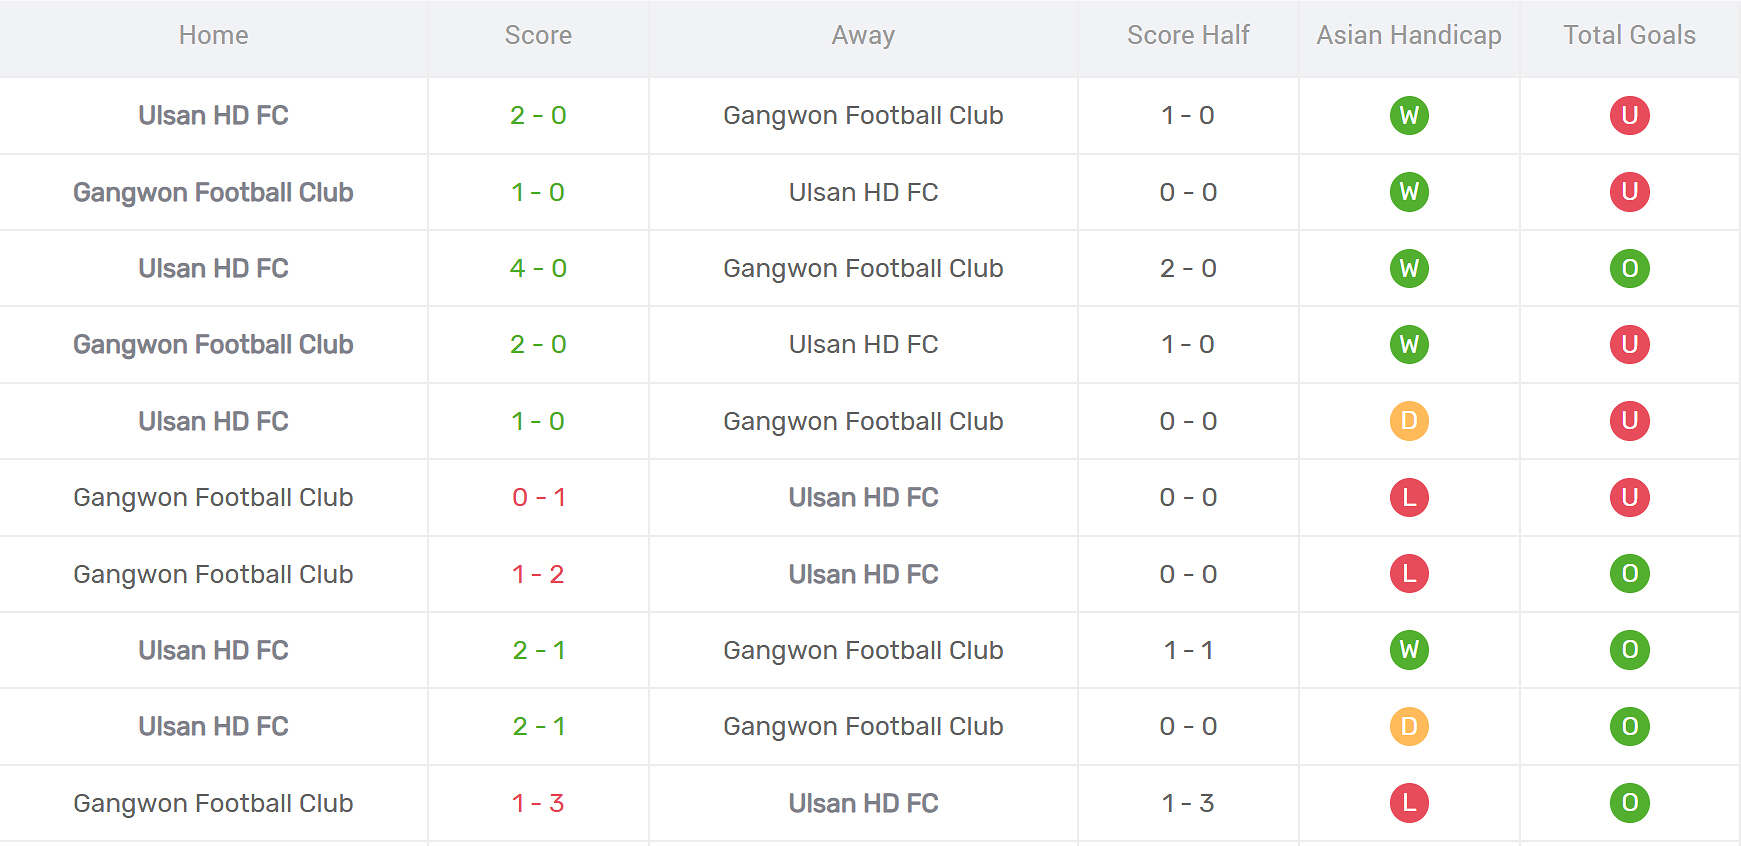Click the W badge in the first row
The height and width of the screenshot is (846, 1741).
pos(1409,116)
